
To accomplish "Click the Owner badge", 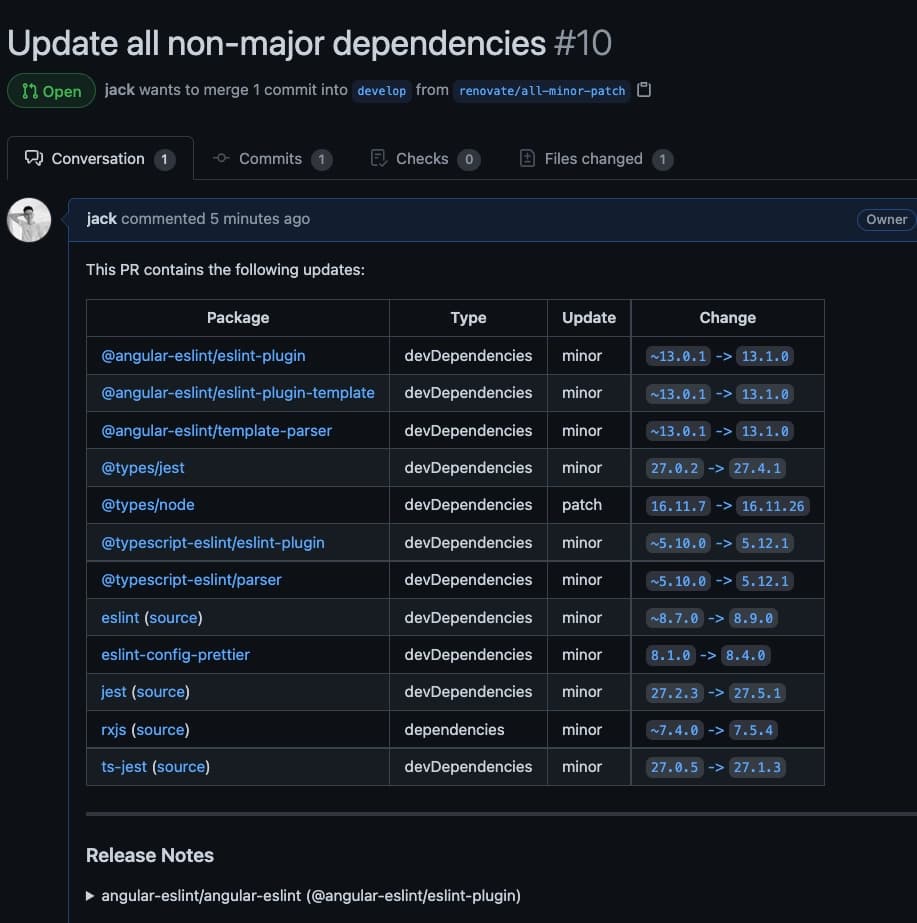I will coord(886,220).
